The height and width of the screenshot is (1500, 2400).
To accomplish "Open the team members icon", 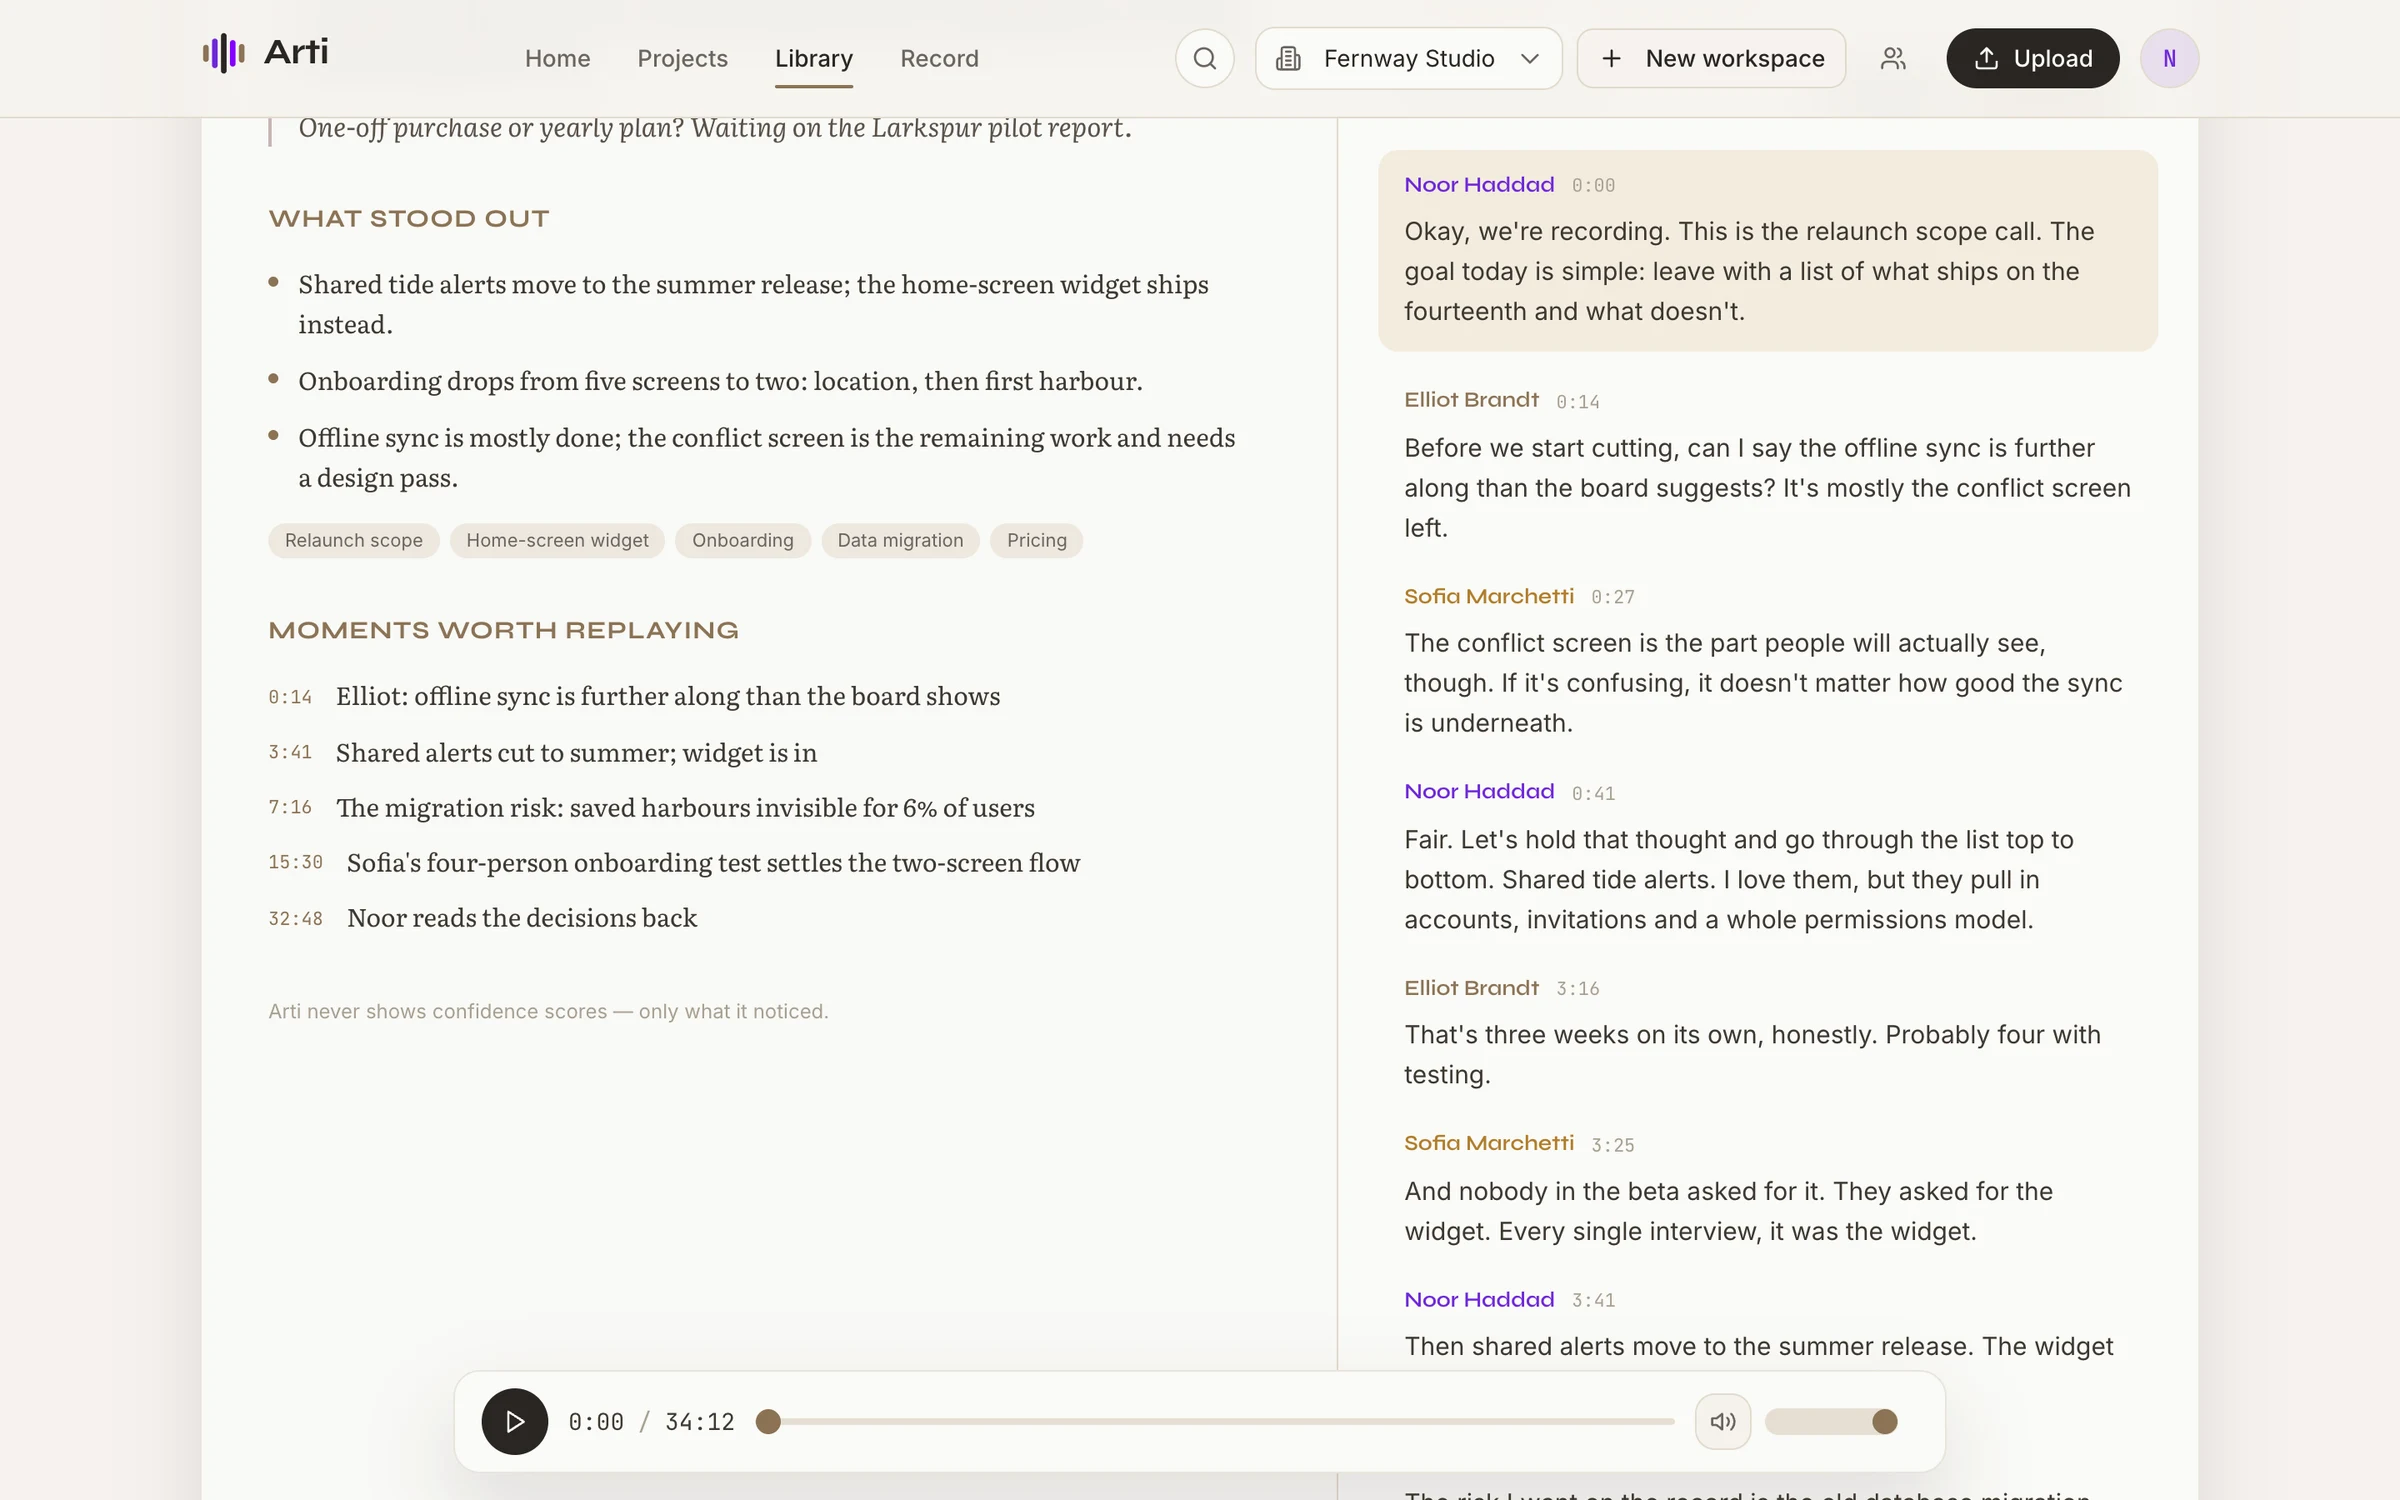I will coord(1893,58).
